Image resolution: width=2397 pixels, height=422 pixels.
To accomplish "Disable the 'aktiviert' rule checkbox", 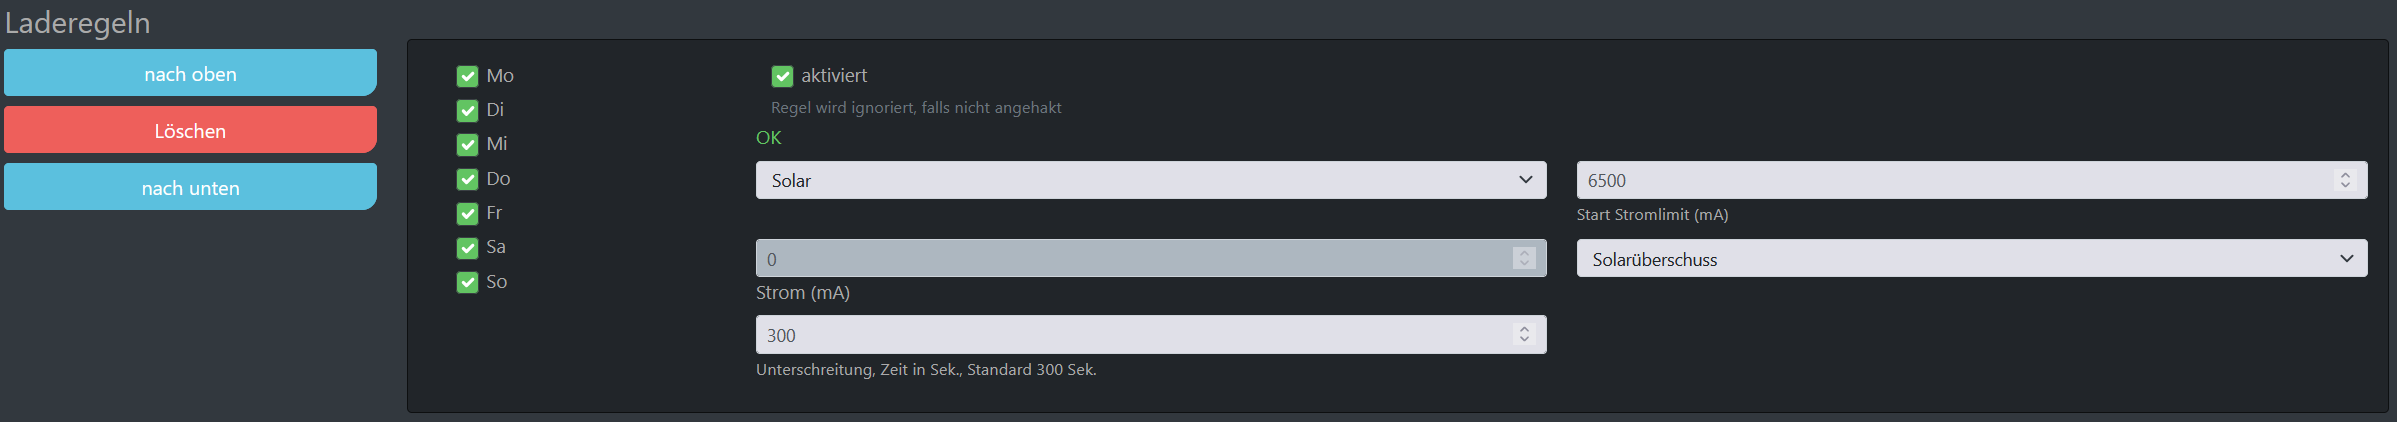I will pyautogui.click(x=782, y=76).
